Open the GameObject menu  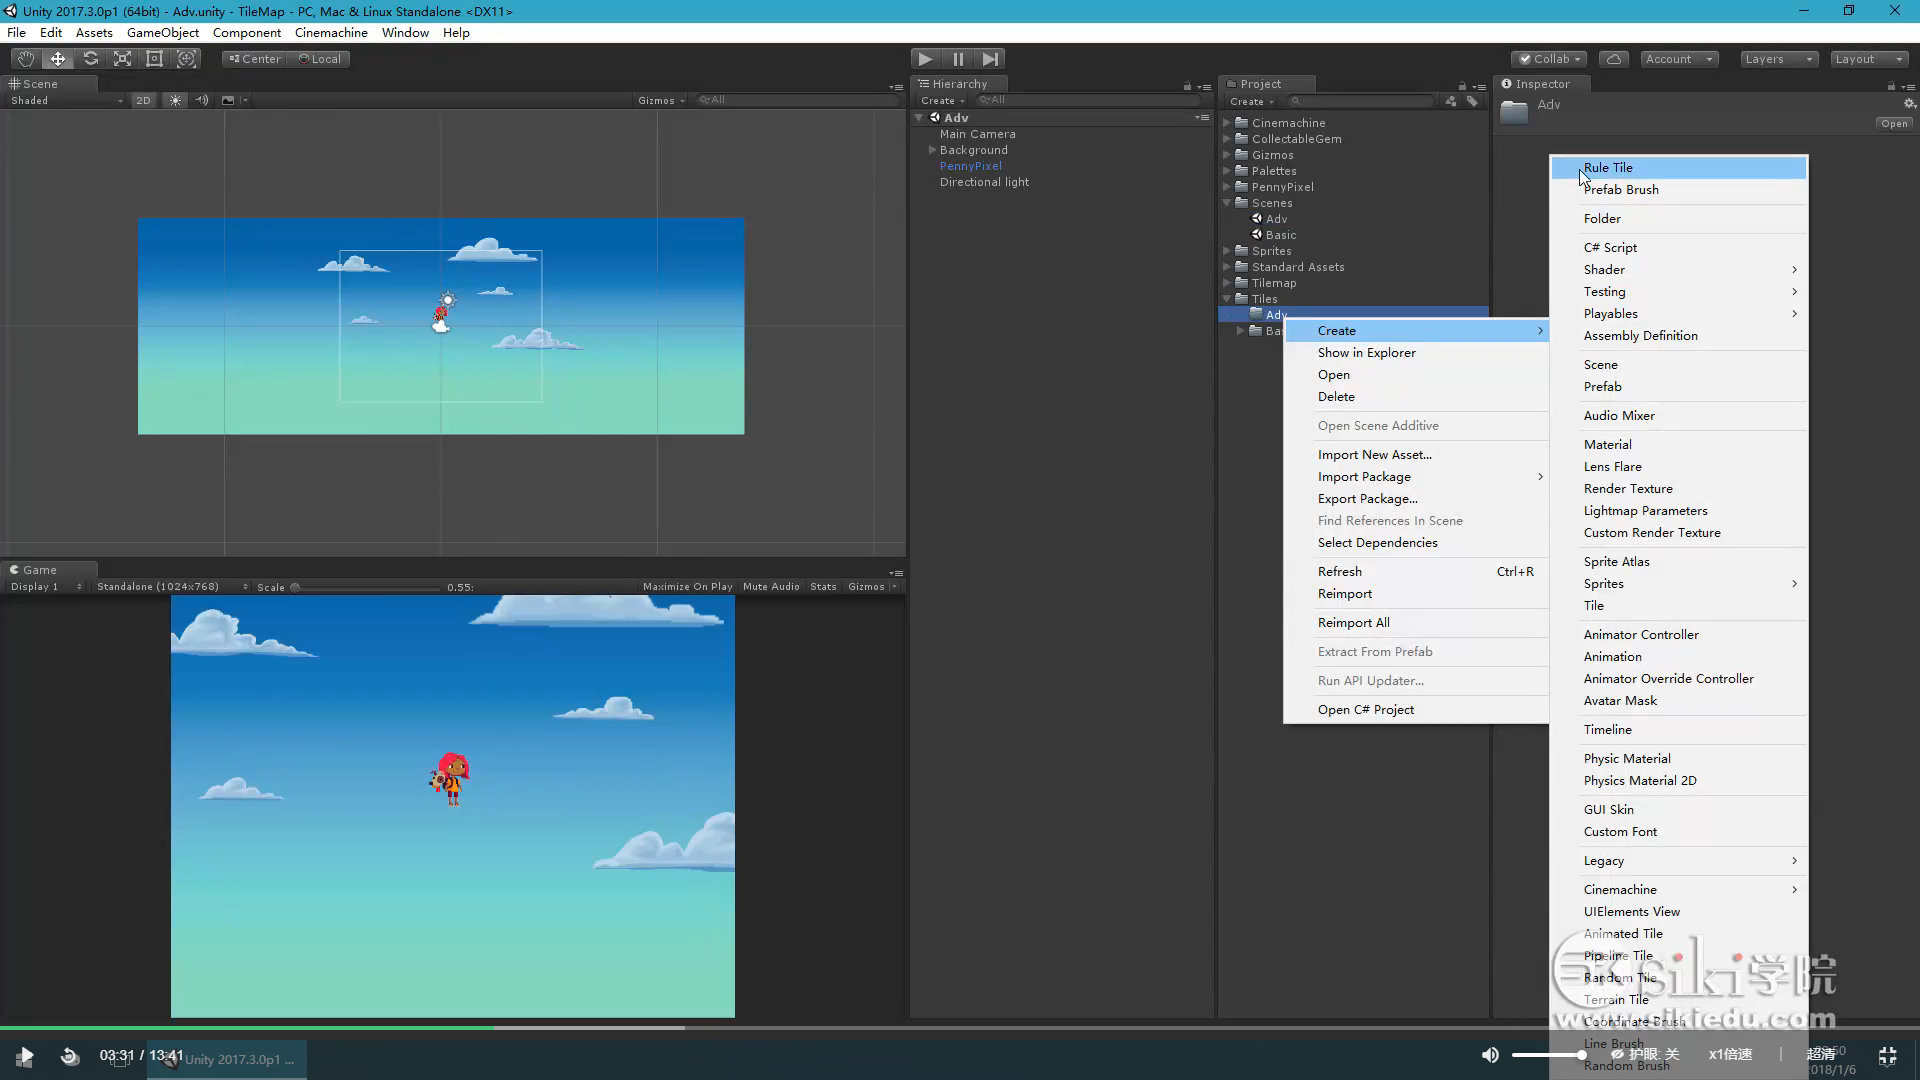point(163,33)
